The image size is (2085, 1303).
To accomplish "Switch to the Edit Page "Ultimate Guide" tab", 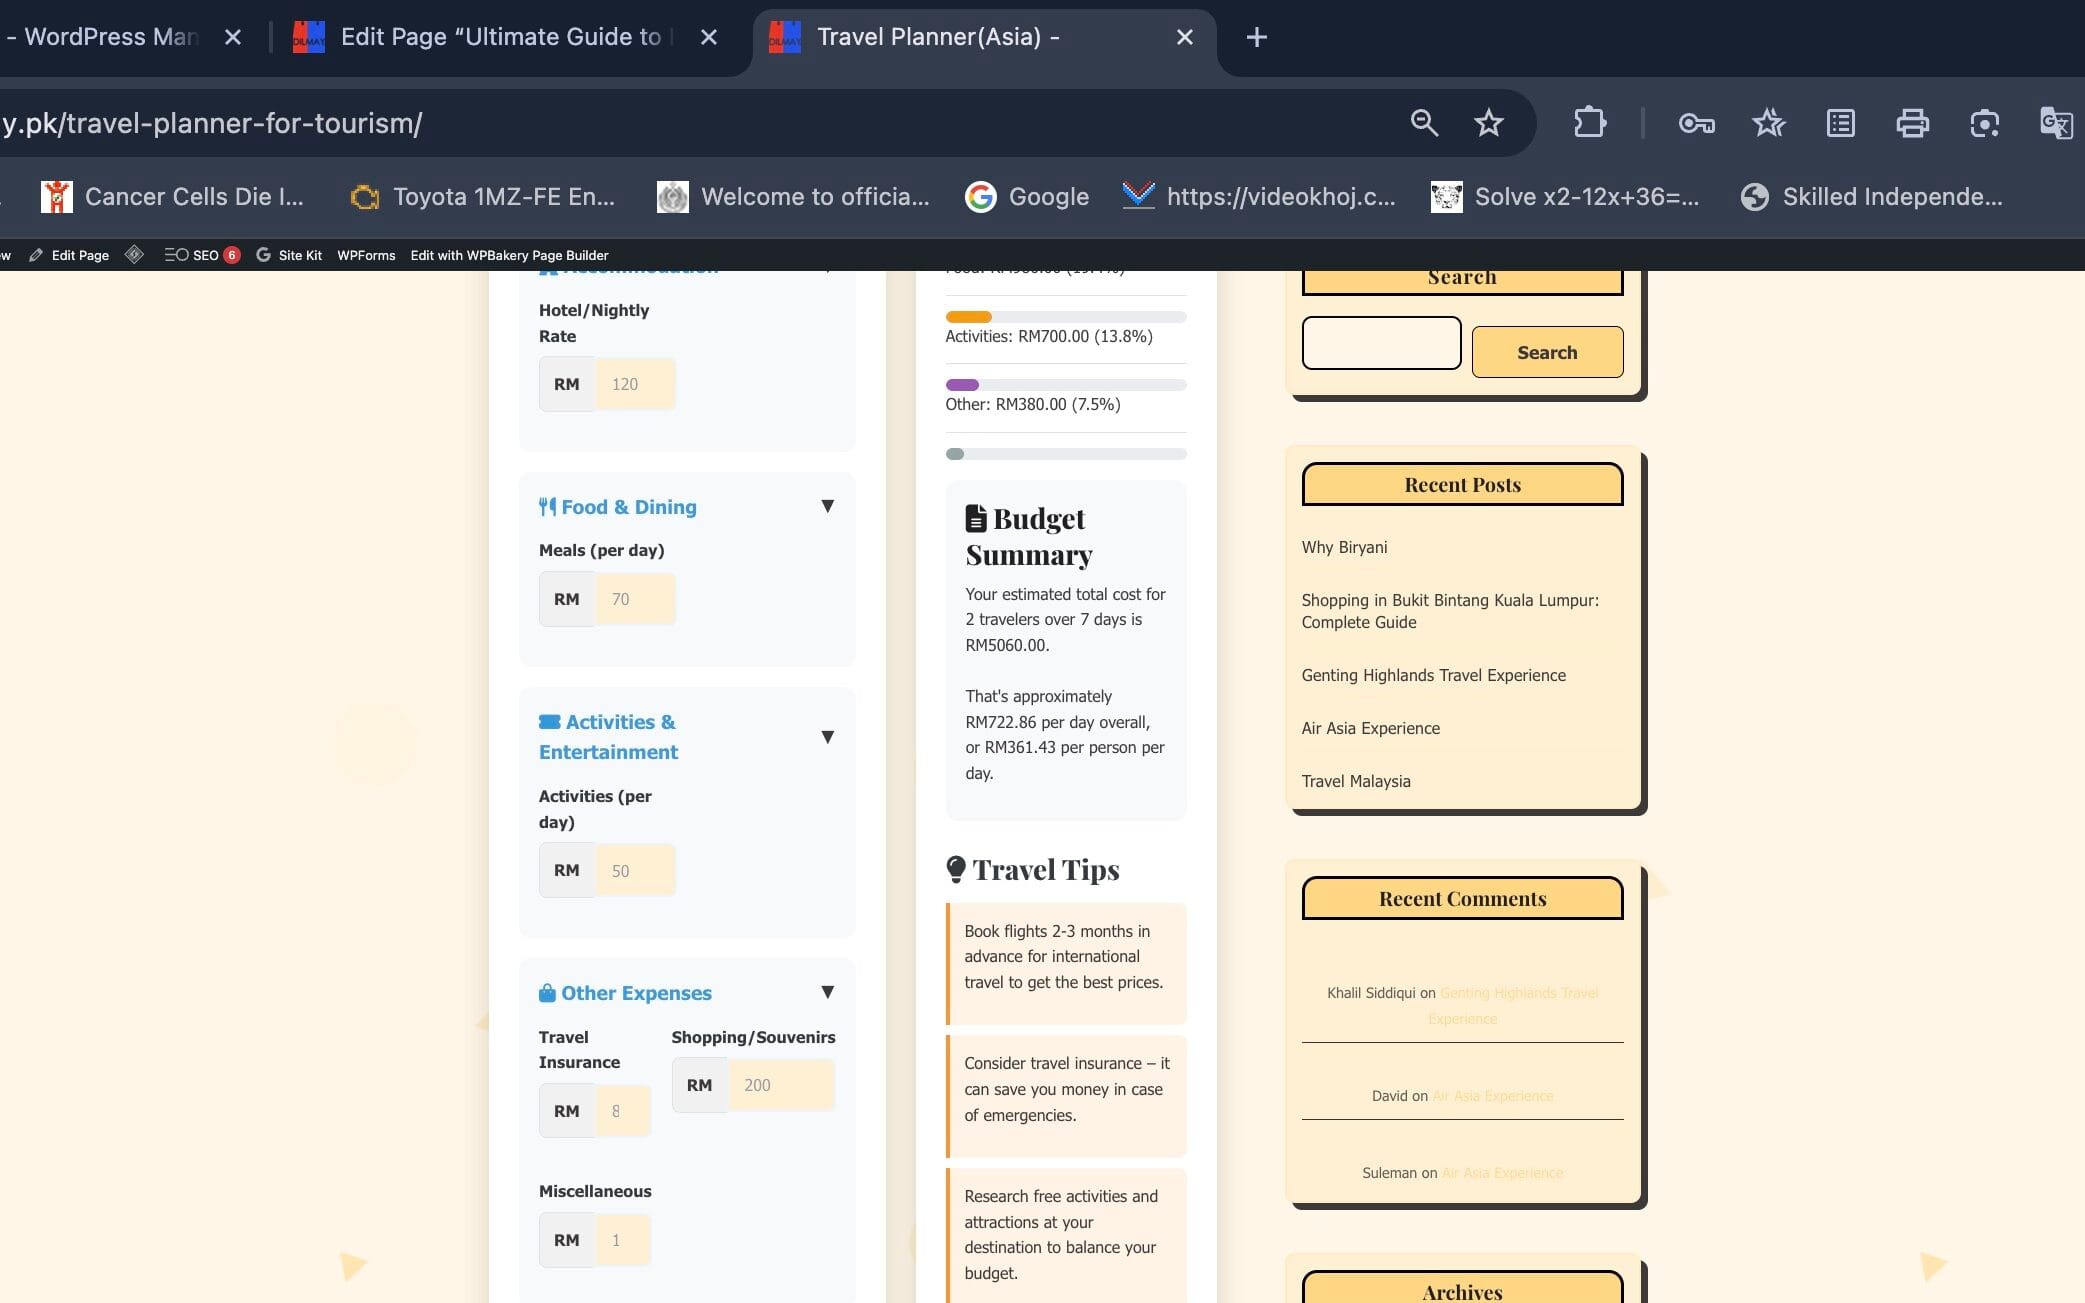I will (x=500, y=37).
